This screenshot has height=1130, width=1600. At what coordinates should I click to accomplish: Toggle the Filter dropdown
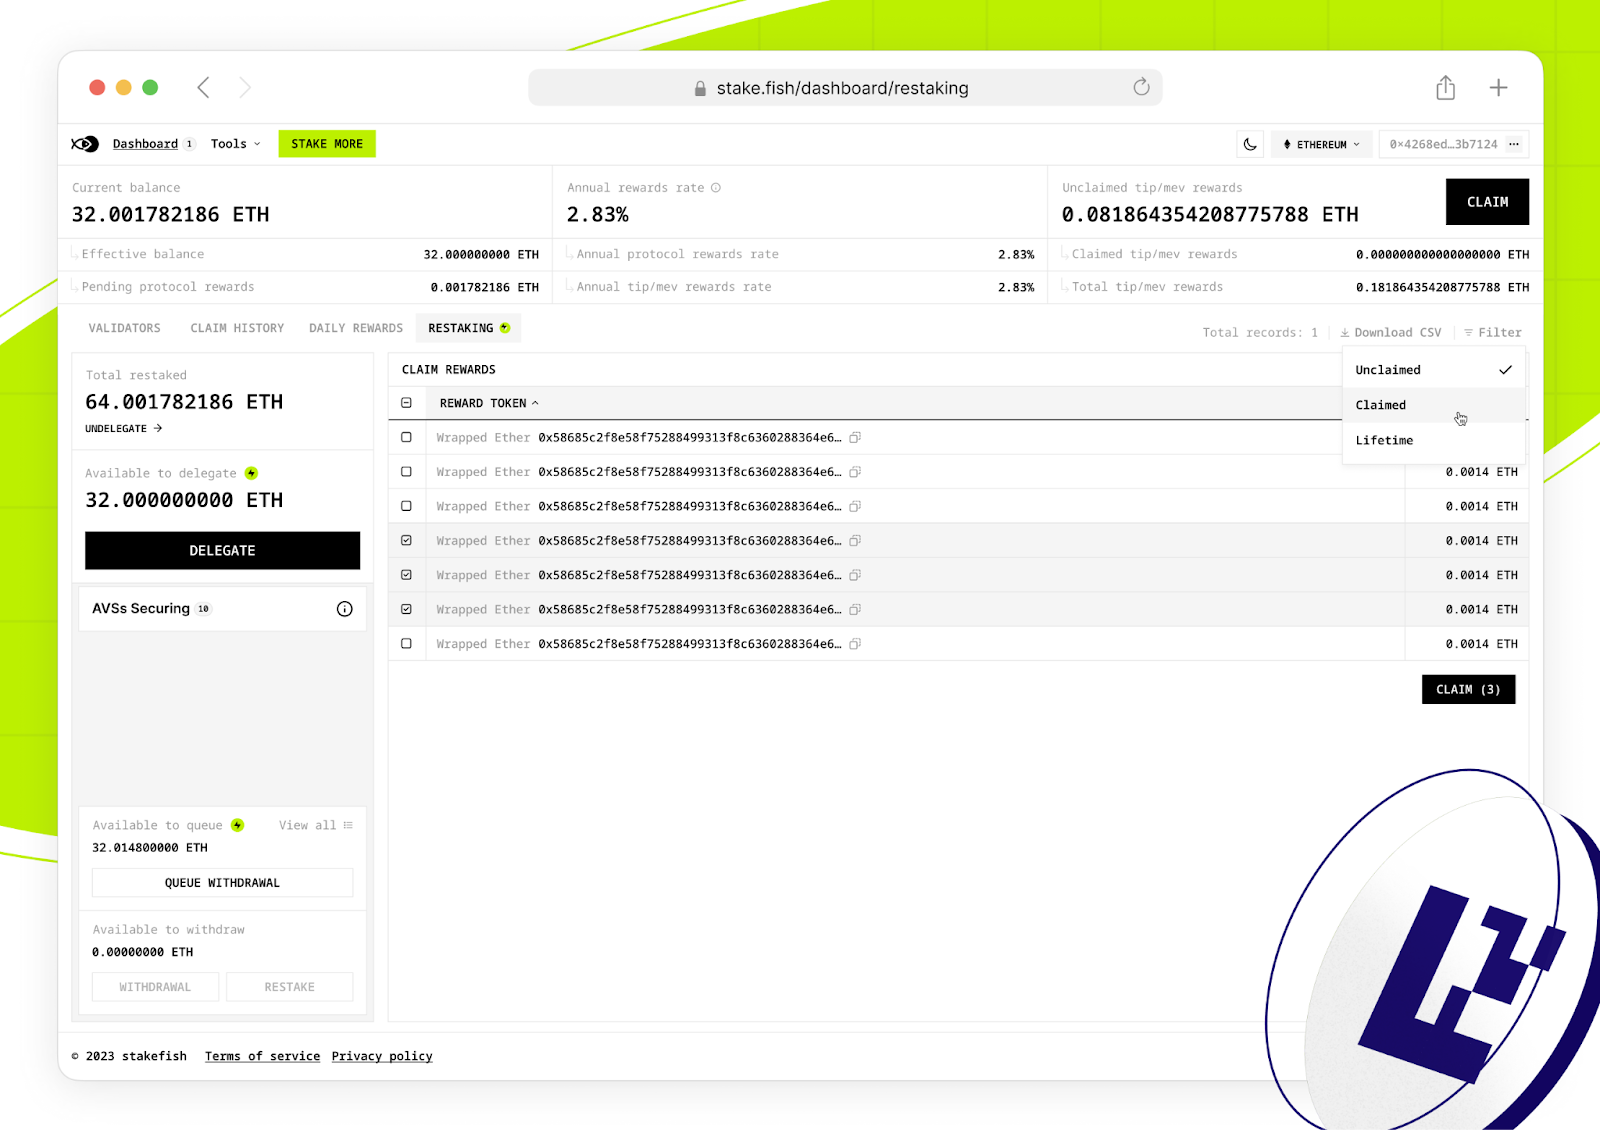tap(1493, 333)
